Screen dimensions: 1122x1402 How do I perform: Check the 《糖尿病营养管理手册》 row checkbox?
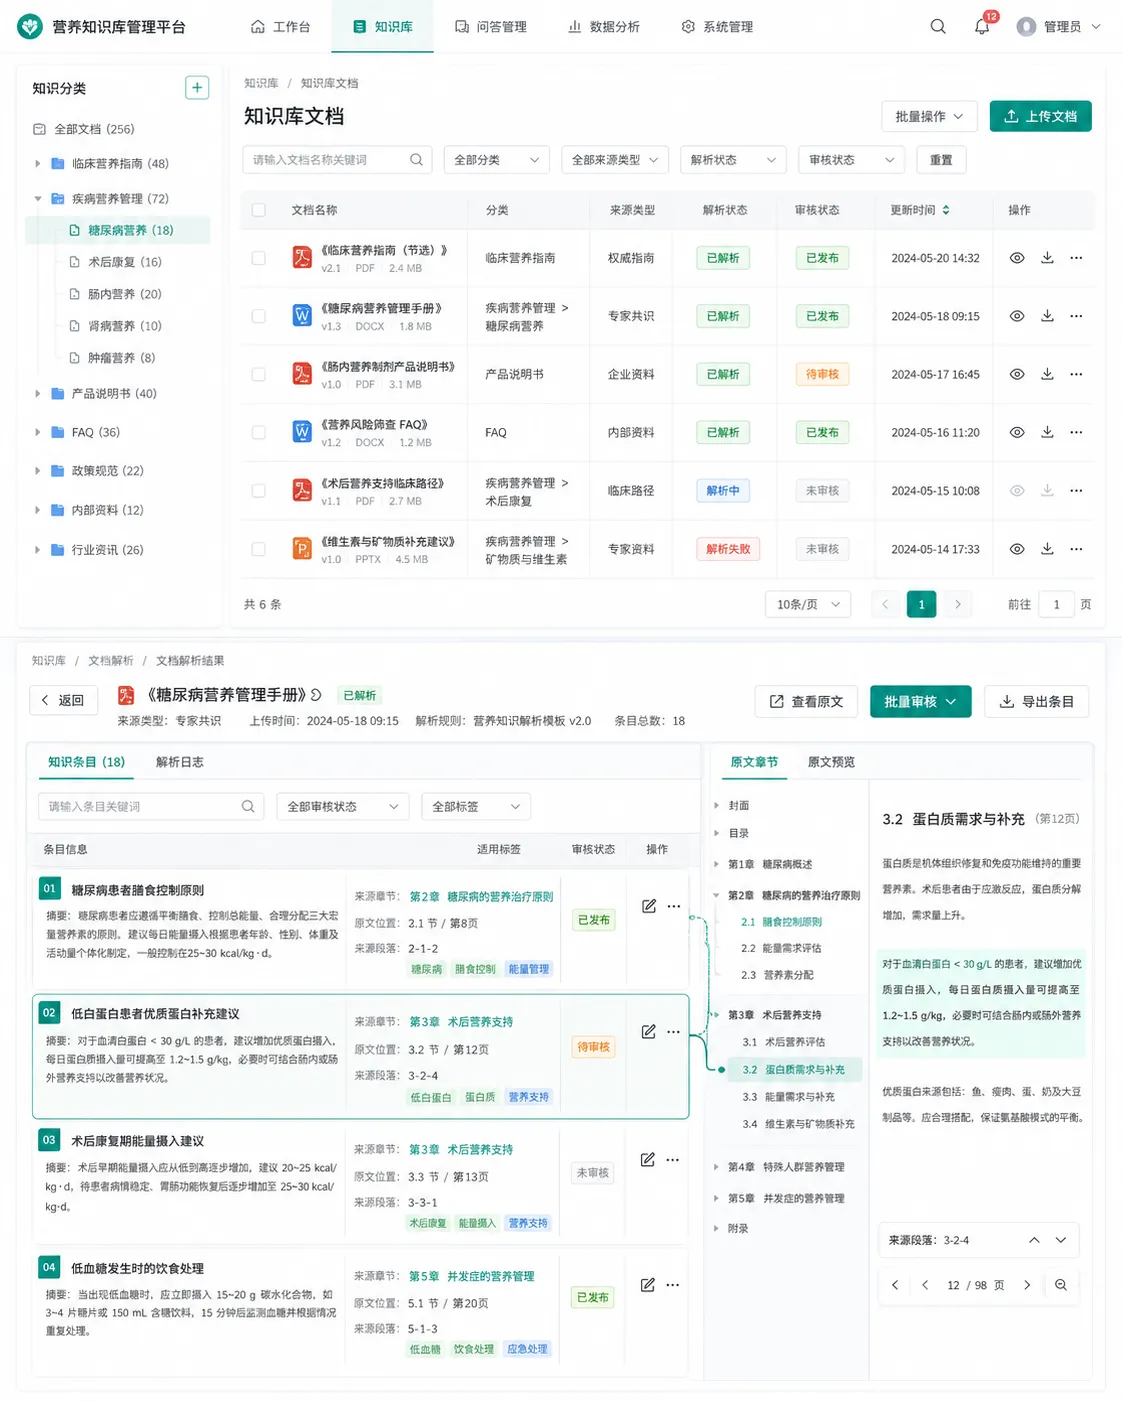coord(259,316)
